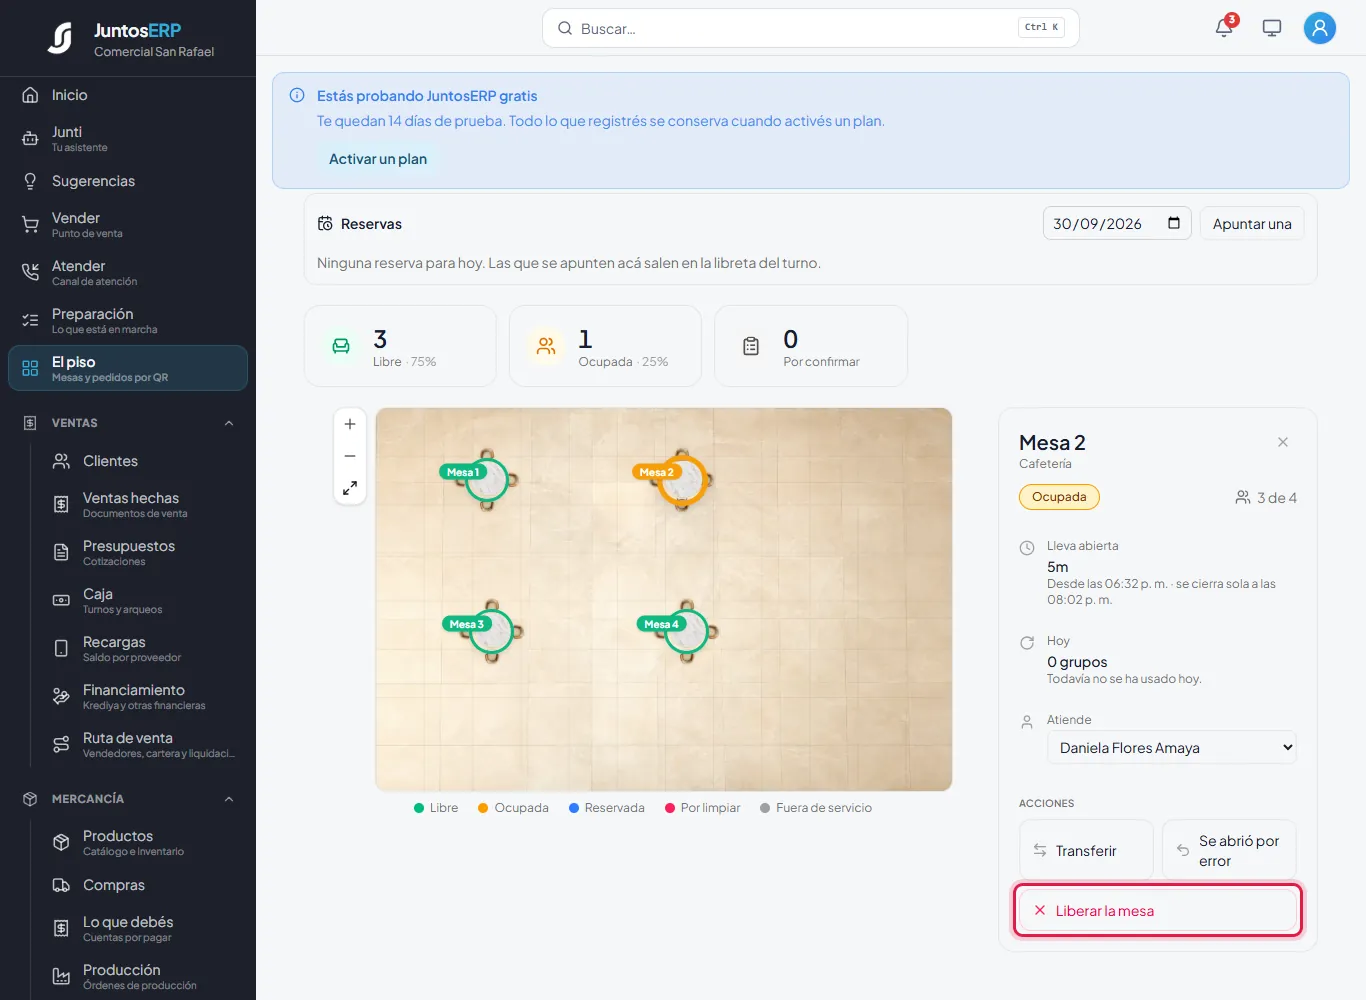Open Junti assistant
The width and height of the screenshot is (1366, 1000).
pyautogui.click(x=128, y=138)
